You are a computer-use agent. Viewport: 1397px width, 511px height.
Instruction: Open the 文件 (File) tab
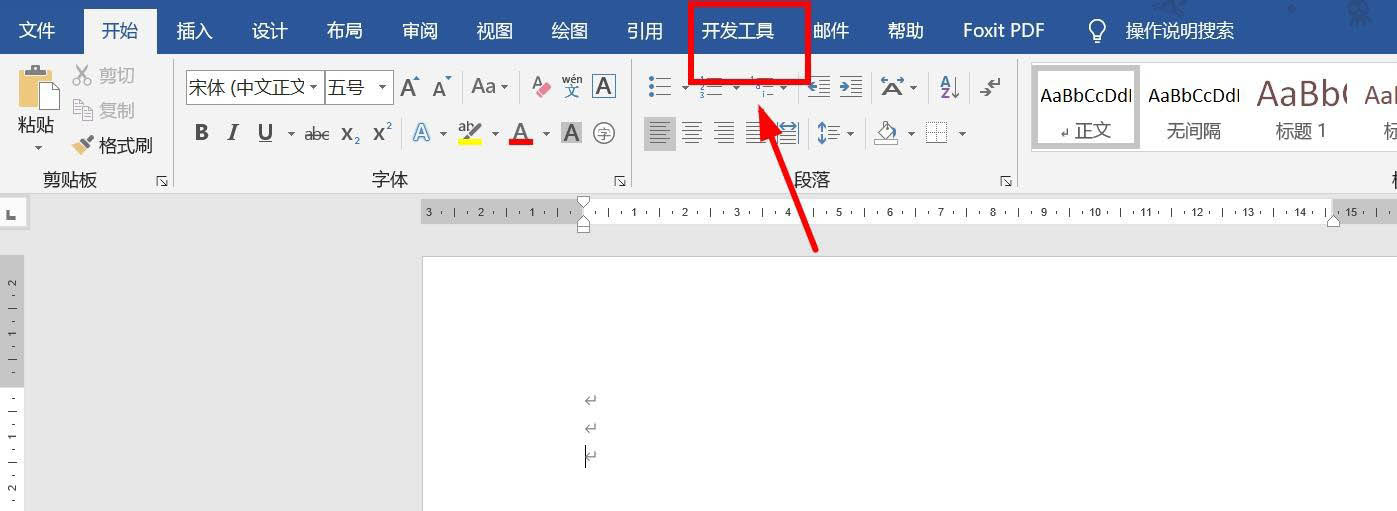coord(38,30)
